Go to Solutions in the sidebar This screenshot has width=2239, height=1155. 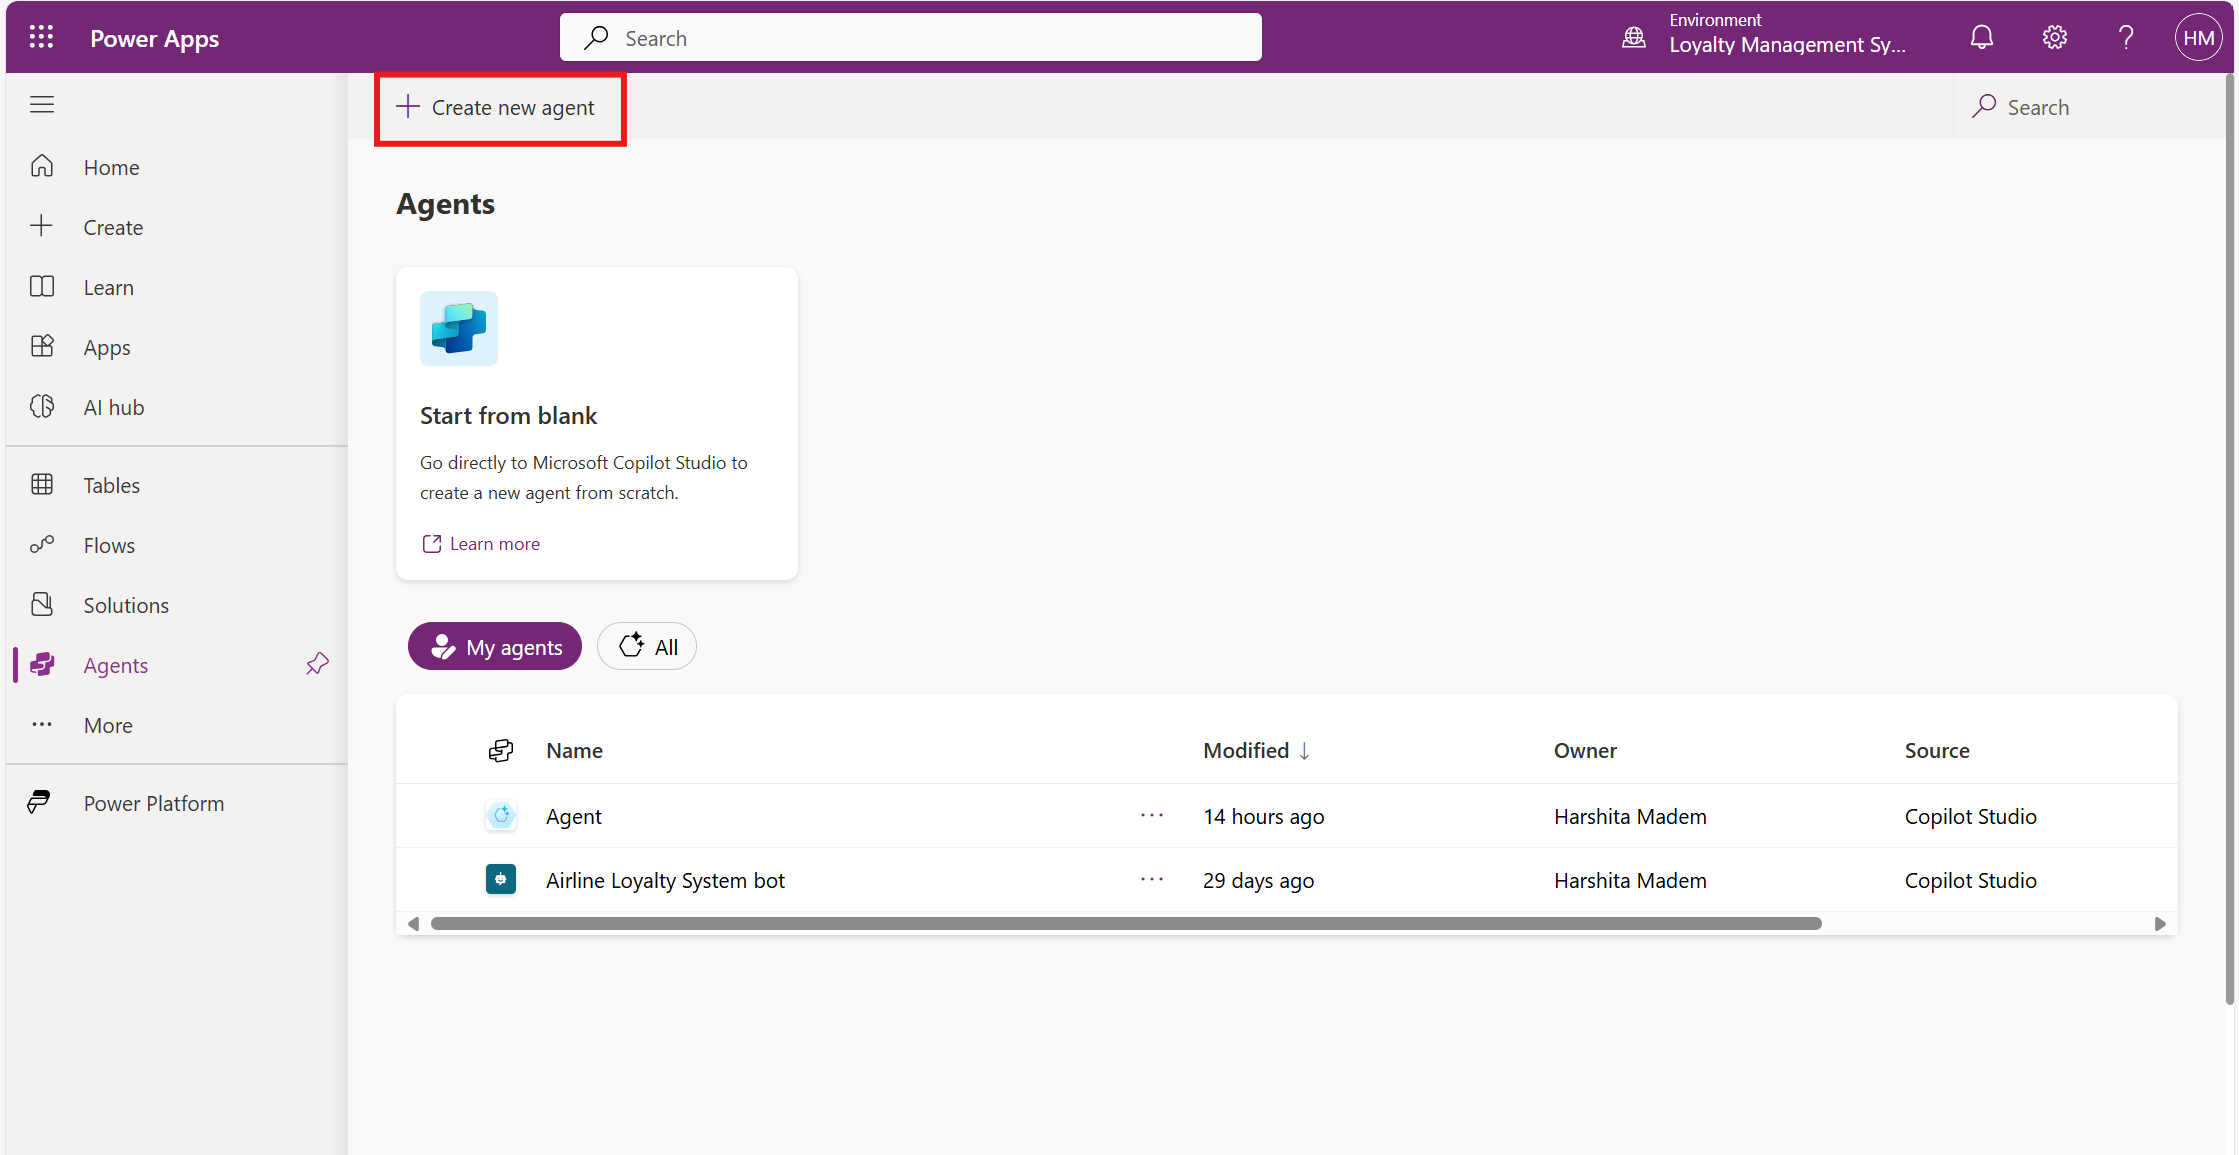[126, 605]
